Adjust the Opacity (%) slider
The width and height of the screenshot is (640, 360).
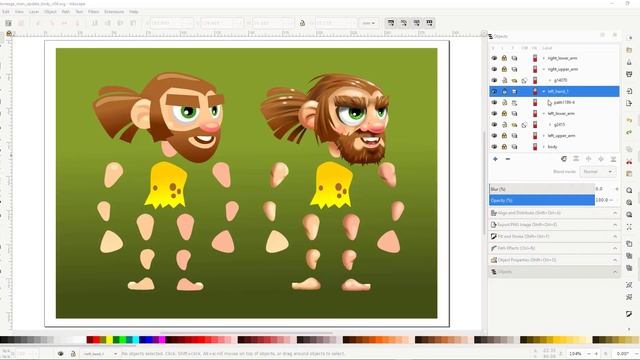pyautogui.click(x=542, y=200)
